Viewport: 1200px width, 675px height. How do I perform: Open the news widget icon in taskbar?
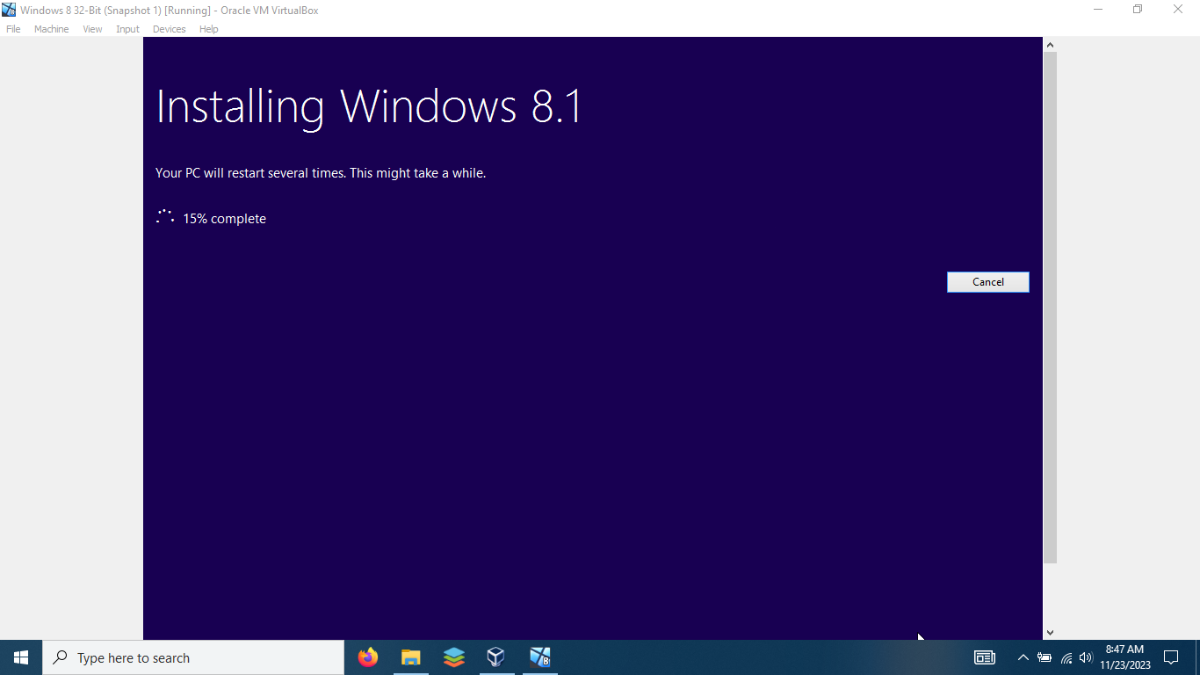985,657
